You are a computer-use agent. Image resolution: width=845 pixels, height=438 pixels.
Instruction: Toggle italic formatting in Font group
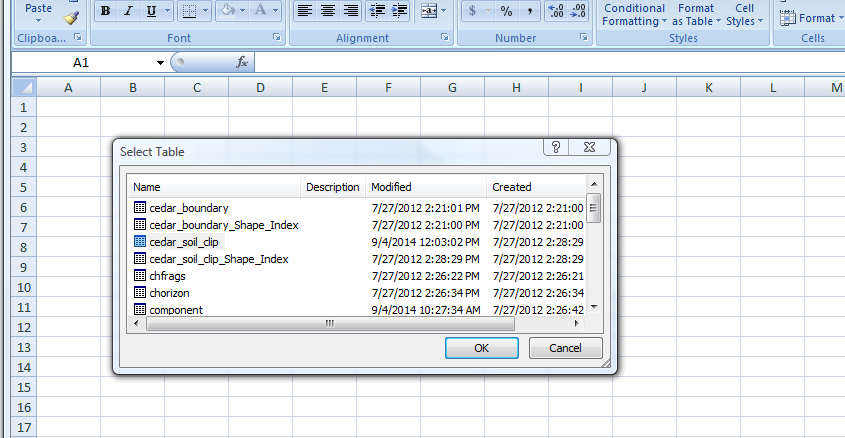click(128, 11)
